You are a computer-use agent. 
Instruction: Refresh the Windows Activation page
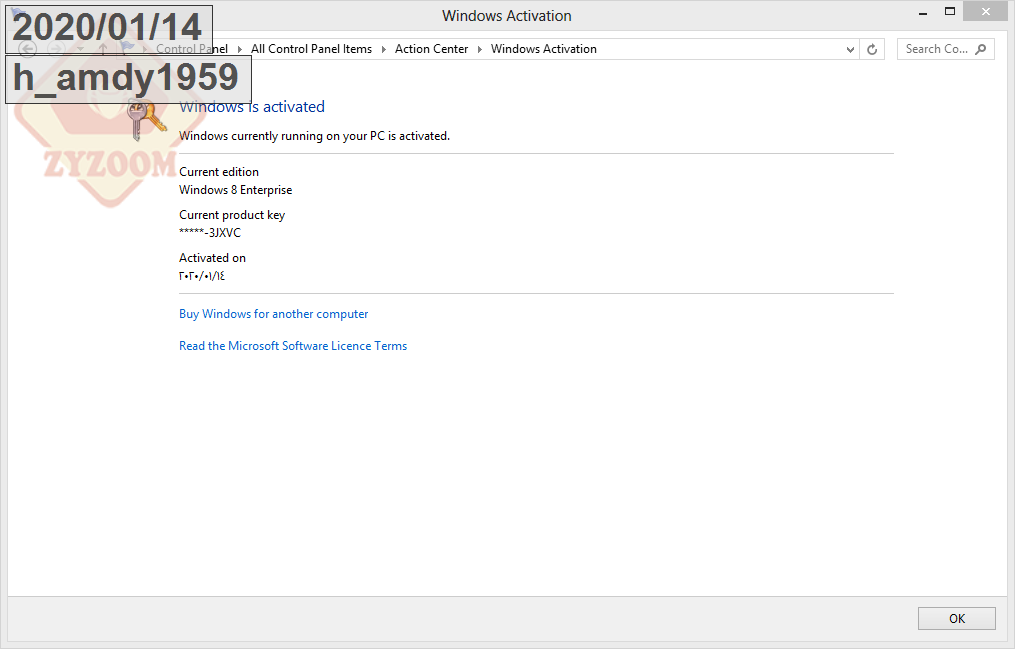[872, 49]
